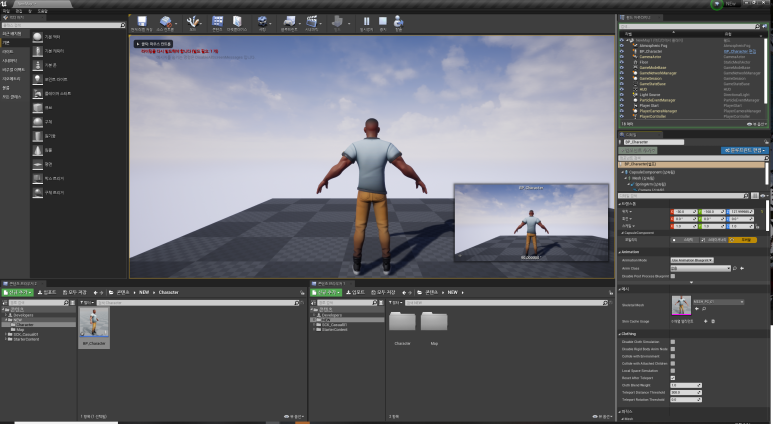Image resolution: width=773 pixels, height=424 pixels.
Task: Toggle visibility eye for Player Start
Action: click(622, 106)
